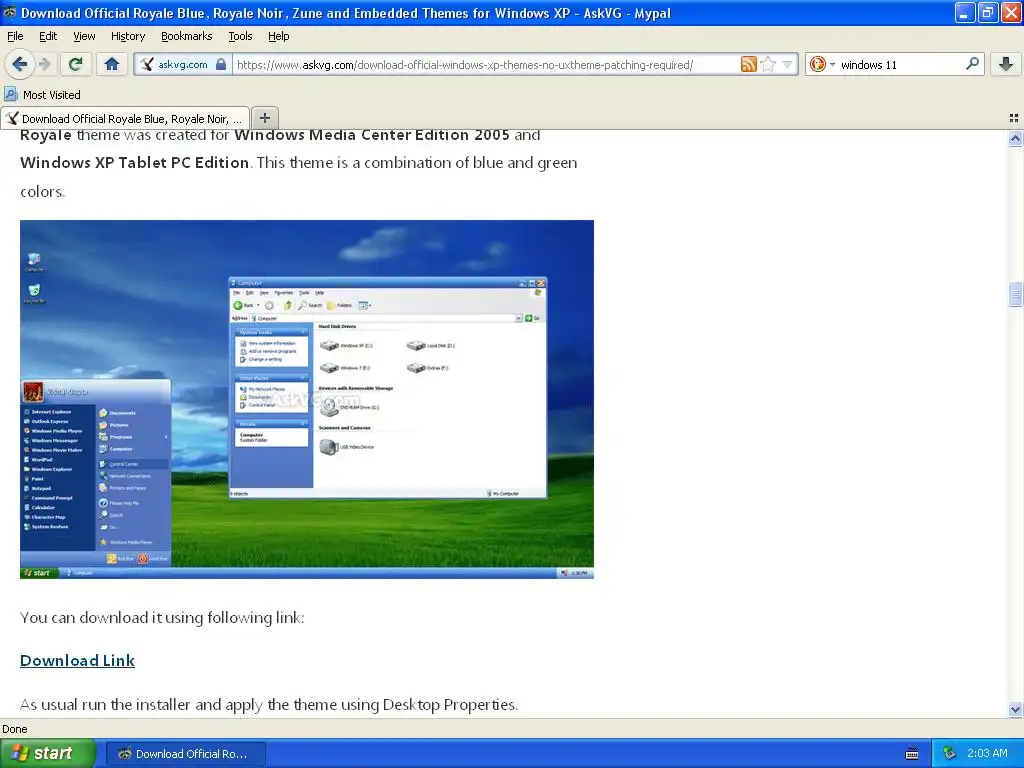Open a new tab with plus button
Screen dimensions: 1024x768
(264, 118)
